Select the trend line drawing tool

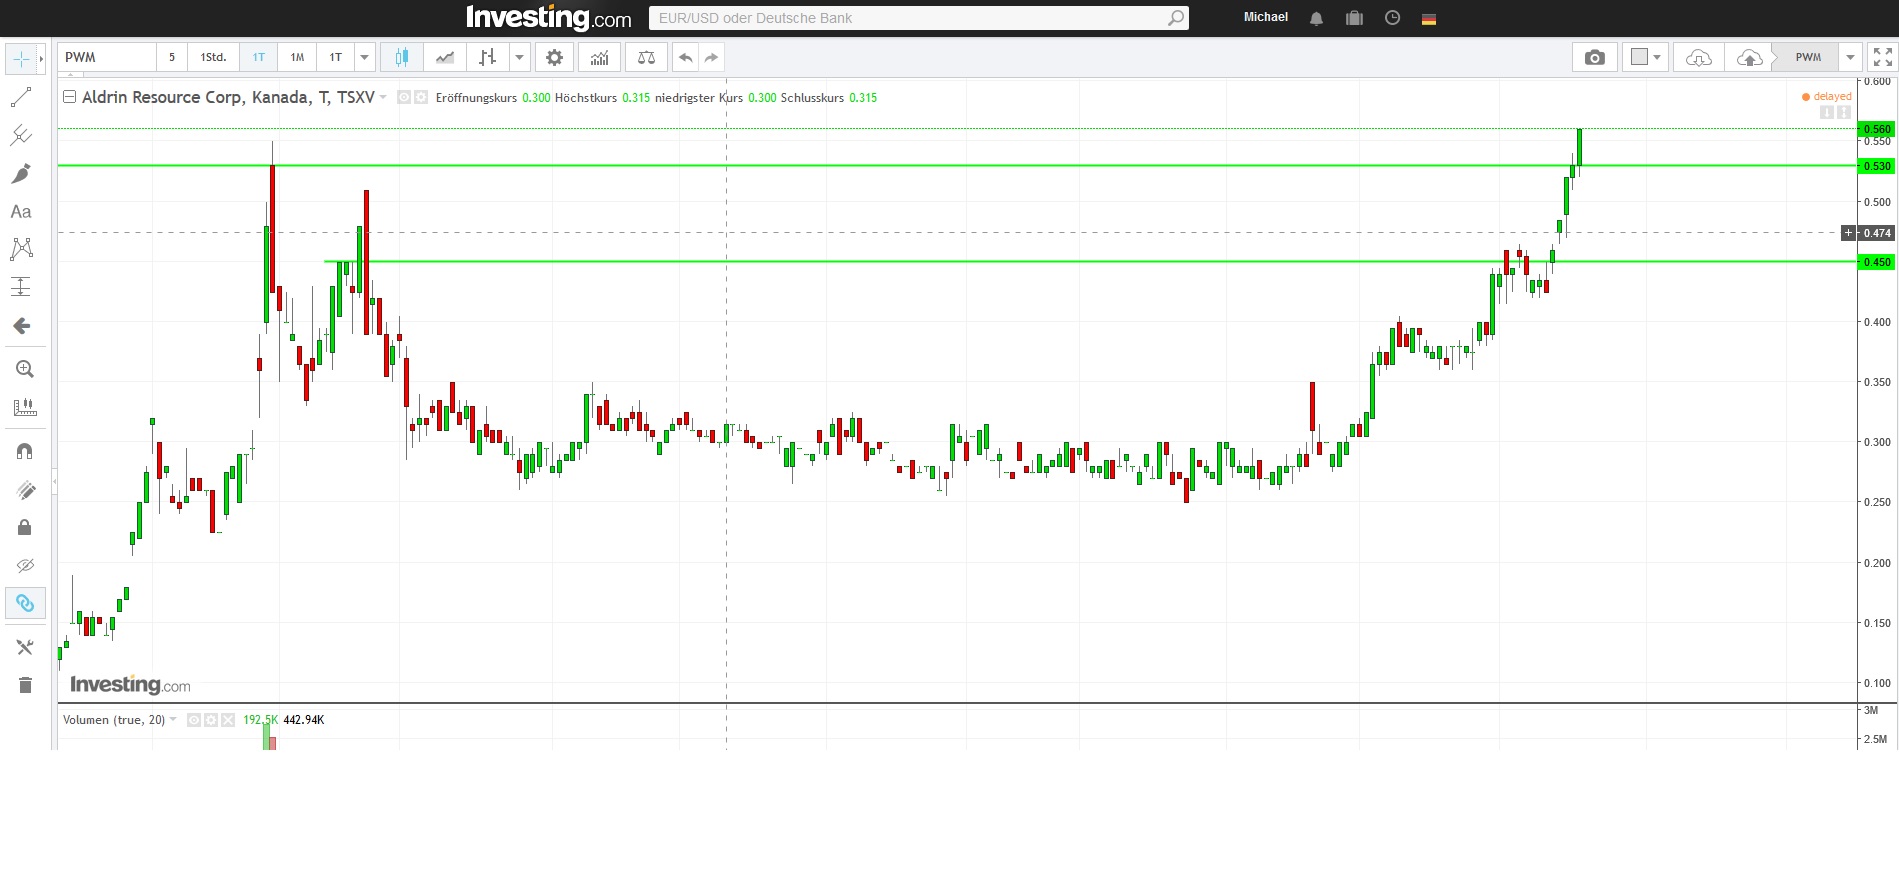coord(21,97)
